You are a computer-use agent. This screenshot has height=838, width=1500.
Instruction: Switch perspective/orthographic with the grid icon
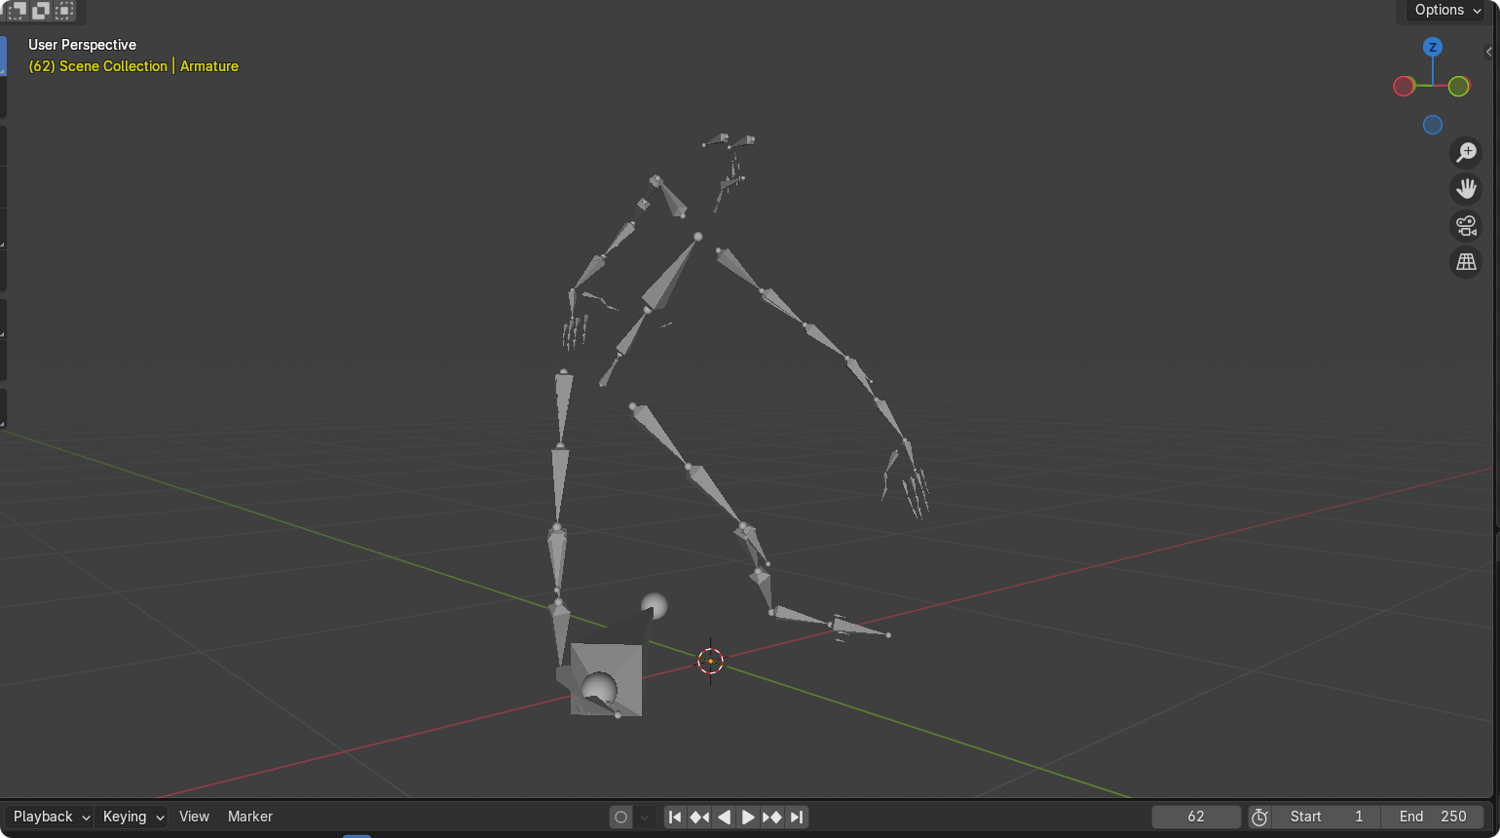click(1466, 262)
